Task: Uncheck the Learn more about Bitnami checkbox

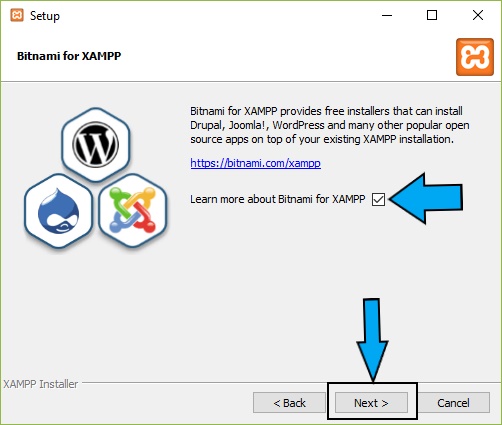Action: (378, 199)
